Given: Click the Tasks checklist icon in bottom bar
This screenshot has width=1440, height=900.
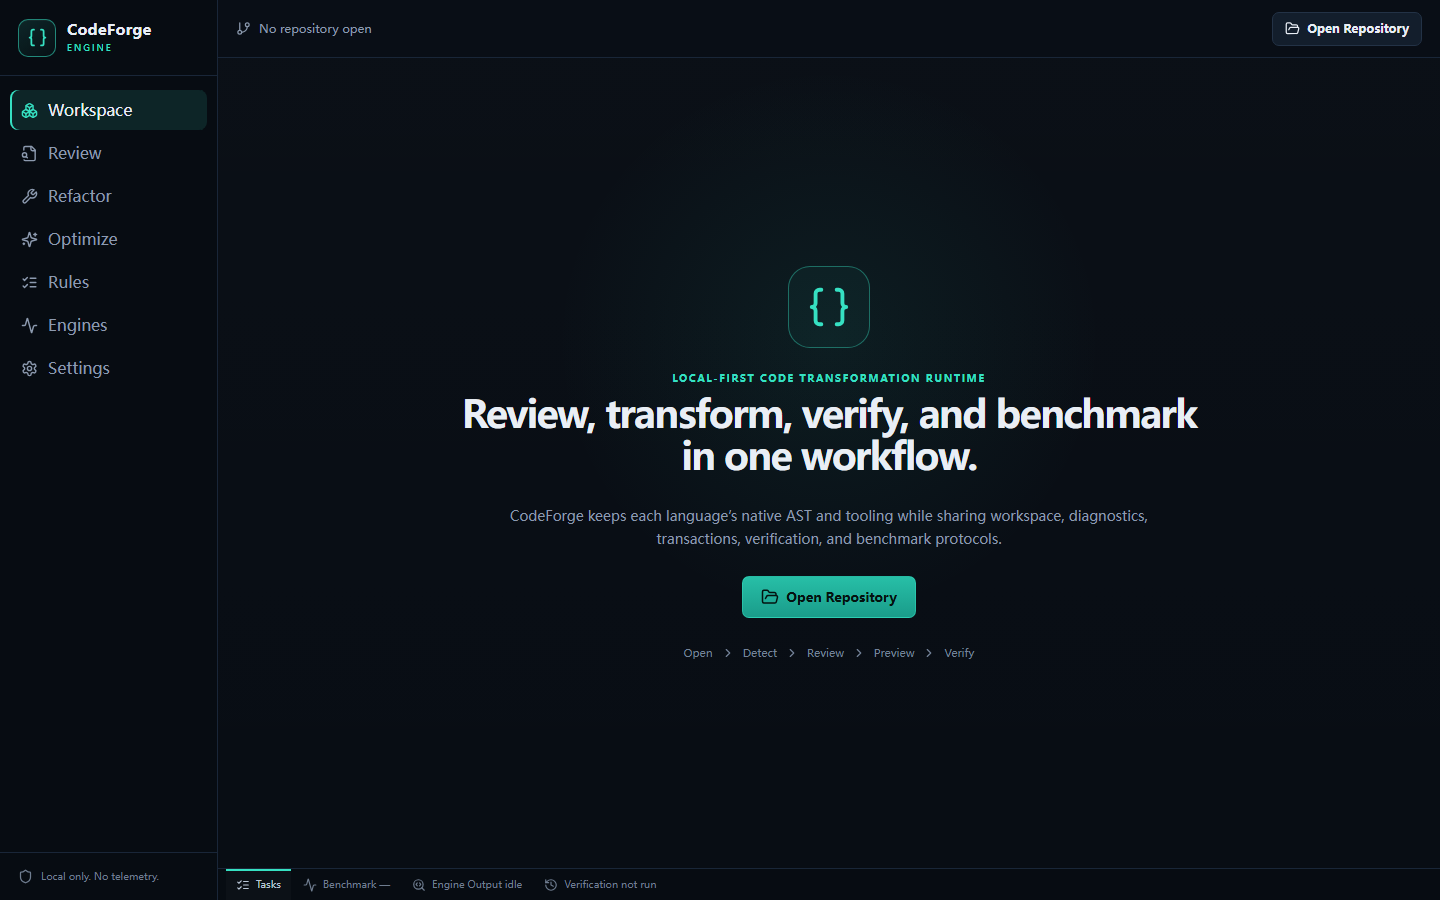Looking at the screenshot, I should pyautogui.click(x=243, y=885).
